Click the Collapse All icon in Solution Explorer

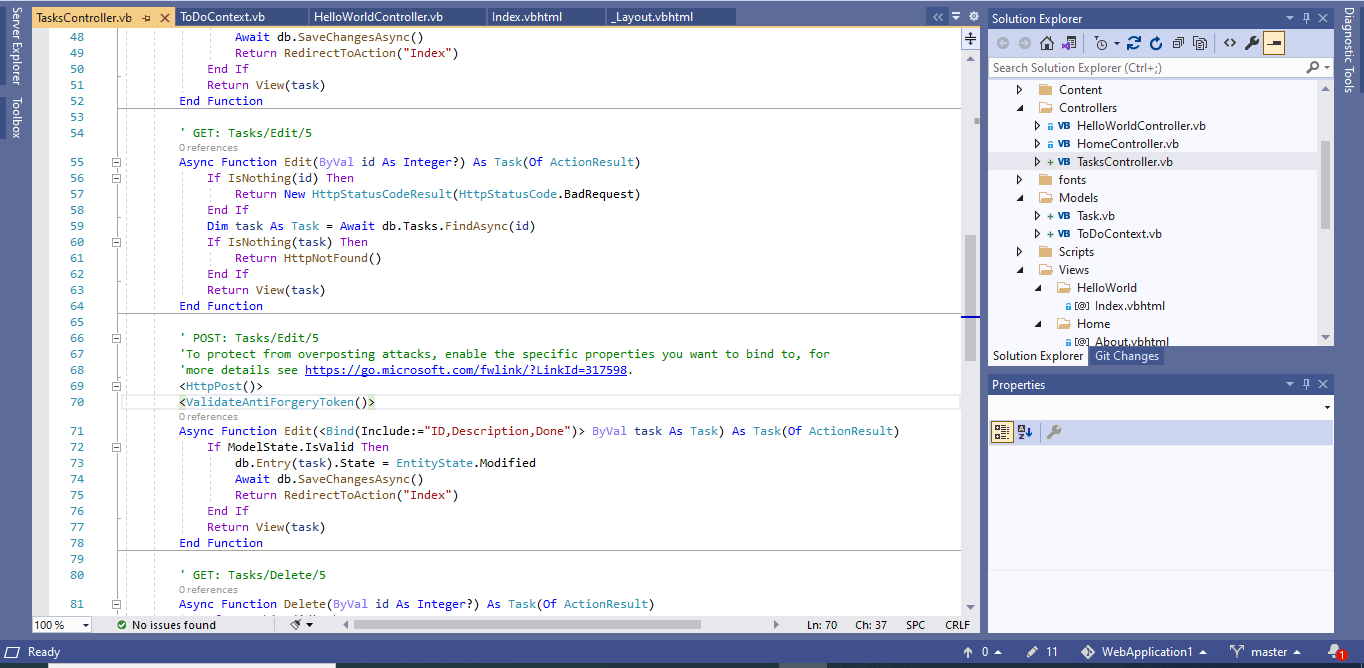[x=1178, y=42]
